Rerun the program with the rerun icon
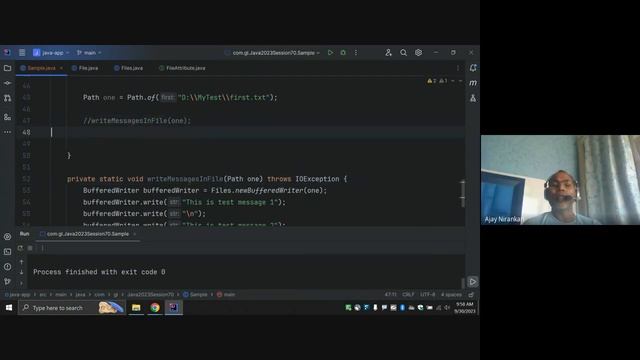Screen dimensions: 640x360 (x=20, y=248)
